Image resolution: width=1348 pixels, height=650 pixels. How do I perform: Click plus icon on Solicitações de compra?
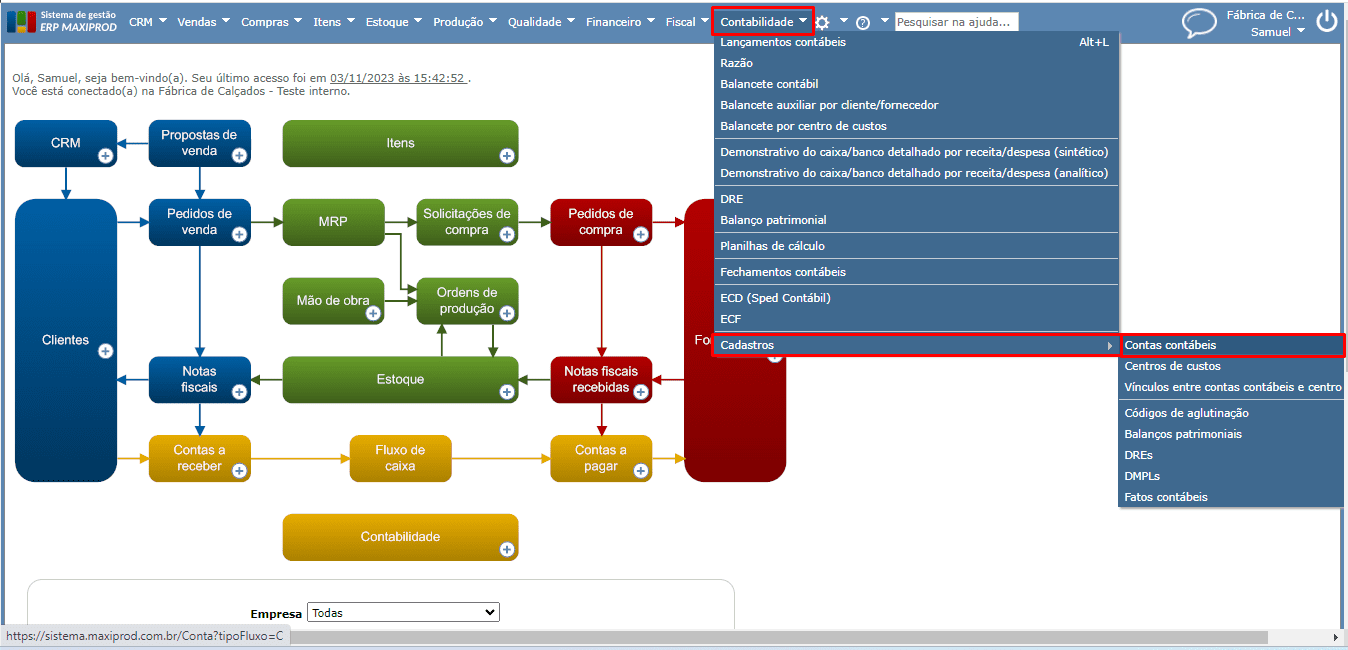point(507,234)
